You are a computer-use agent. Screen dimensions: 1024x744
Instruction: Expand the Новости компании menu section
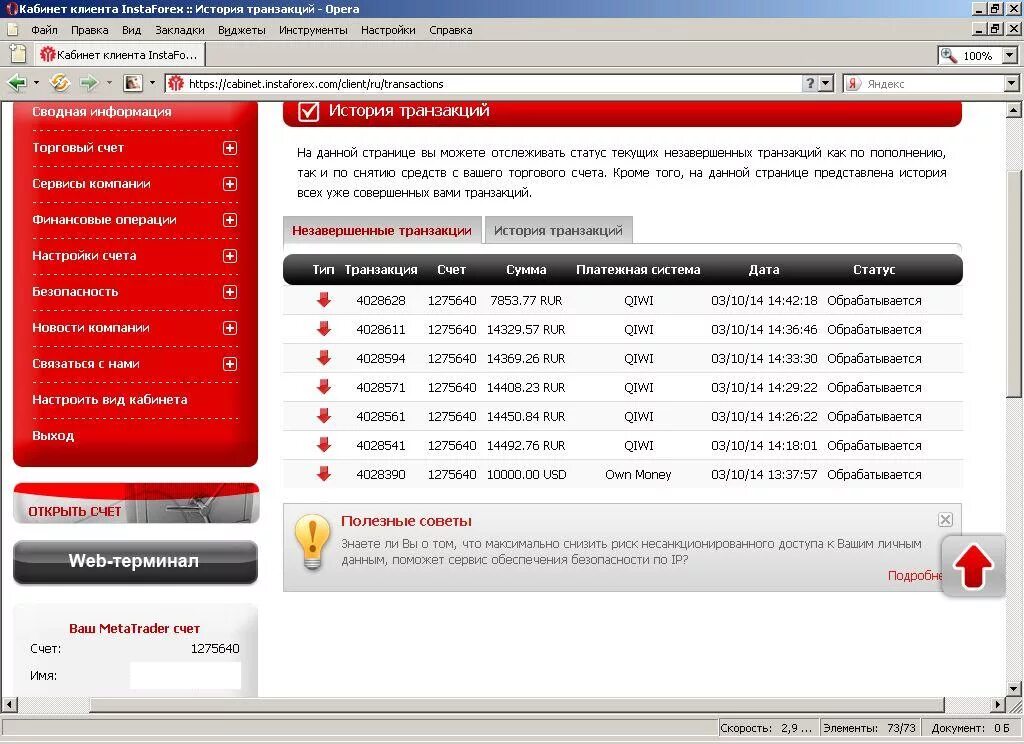230,328
